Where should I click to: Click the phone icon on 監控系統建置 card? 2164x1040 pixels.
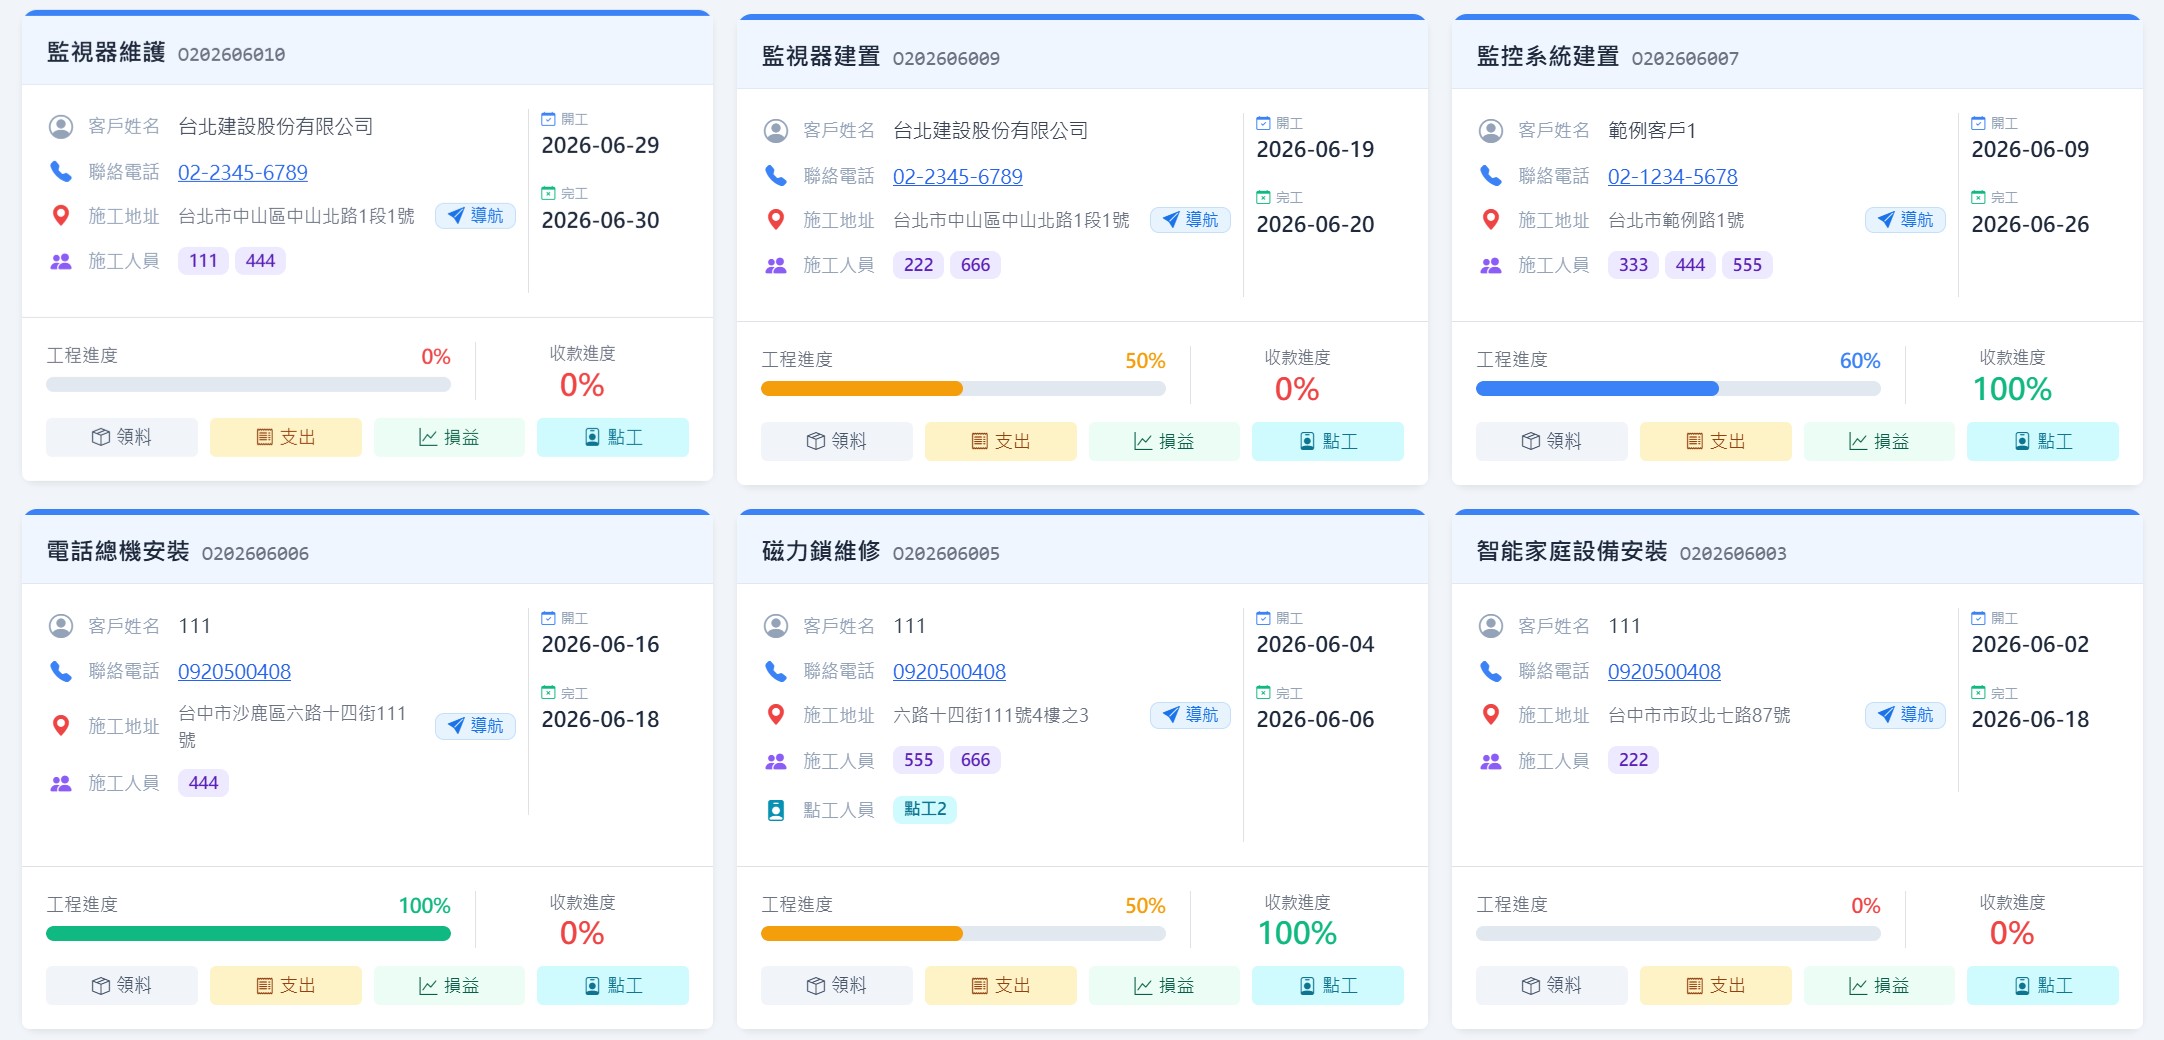[1491, 176]
